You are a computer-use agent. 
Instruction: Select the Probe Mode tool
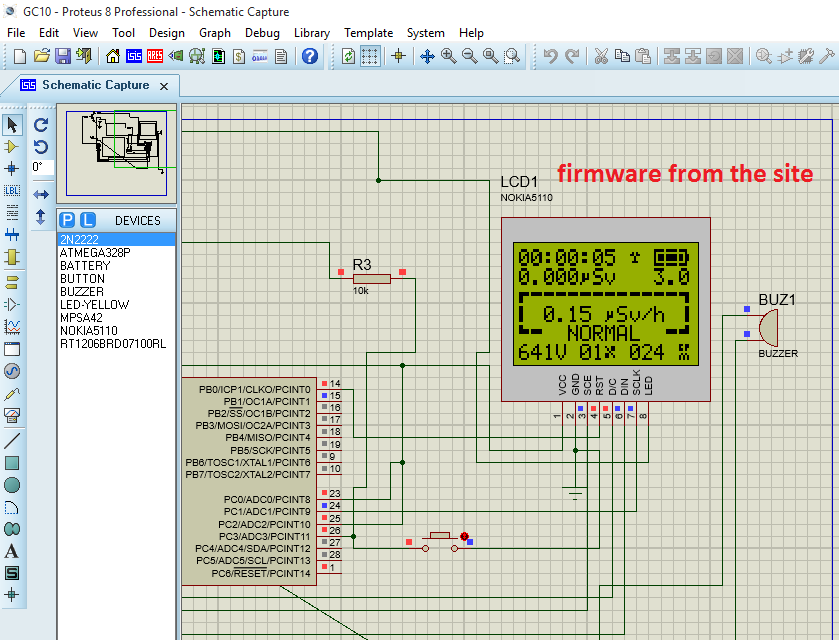pos(12,393)
